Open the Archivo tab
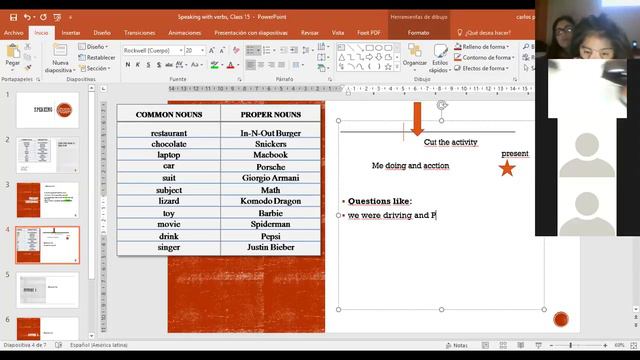Viewport: 640px width, 360px height. [14, 33]
